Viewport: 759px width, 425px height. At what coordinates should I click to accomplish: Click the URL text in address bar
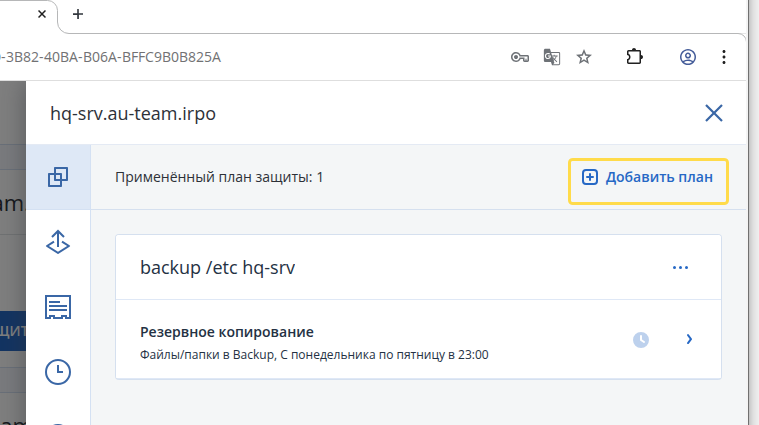[x=110, y=57]
